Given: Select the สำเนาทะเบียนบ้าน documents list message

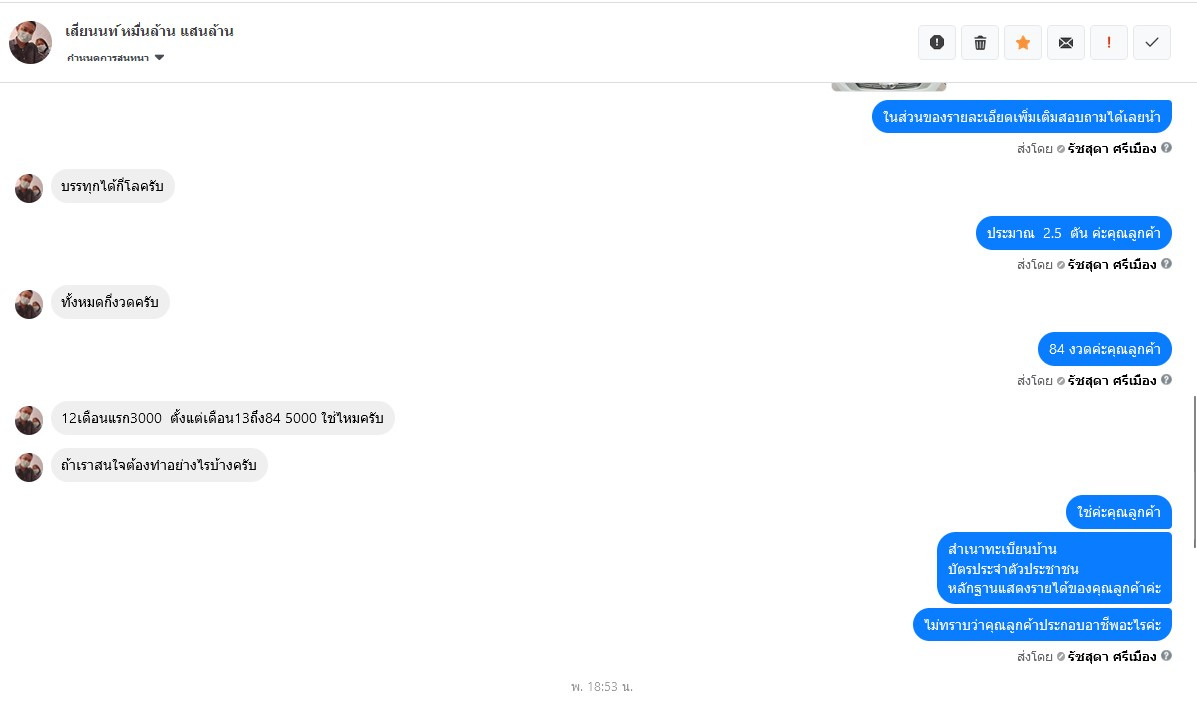Looking at the screenshot, I should tap(1054, 568).
